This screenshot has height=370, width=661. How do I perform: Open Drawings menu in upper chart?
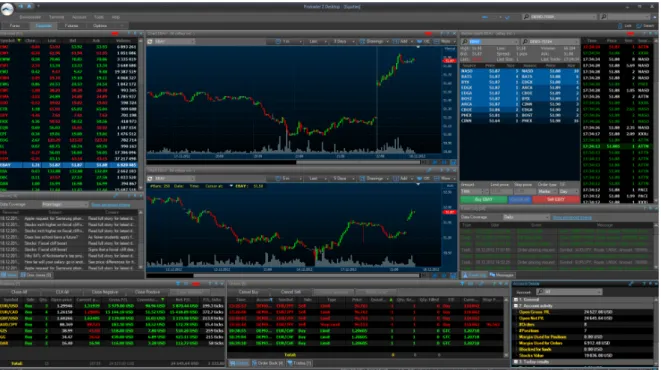click(x=373, y=41)
